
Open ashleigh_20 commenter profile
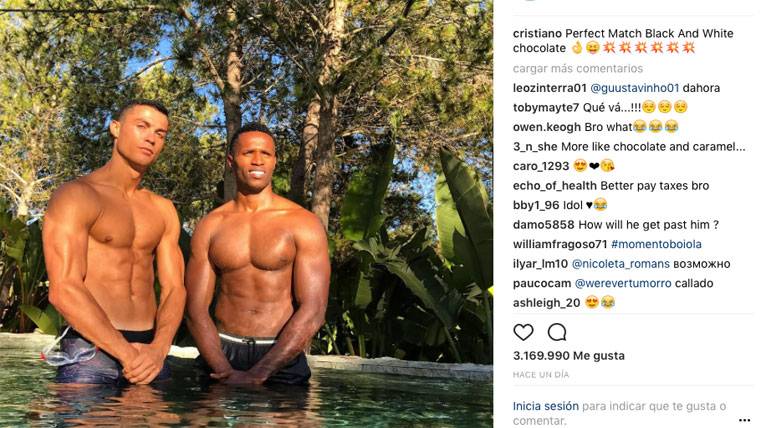click(546, 303)
